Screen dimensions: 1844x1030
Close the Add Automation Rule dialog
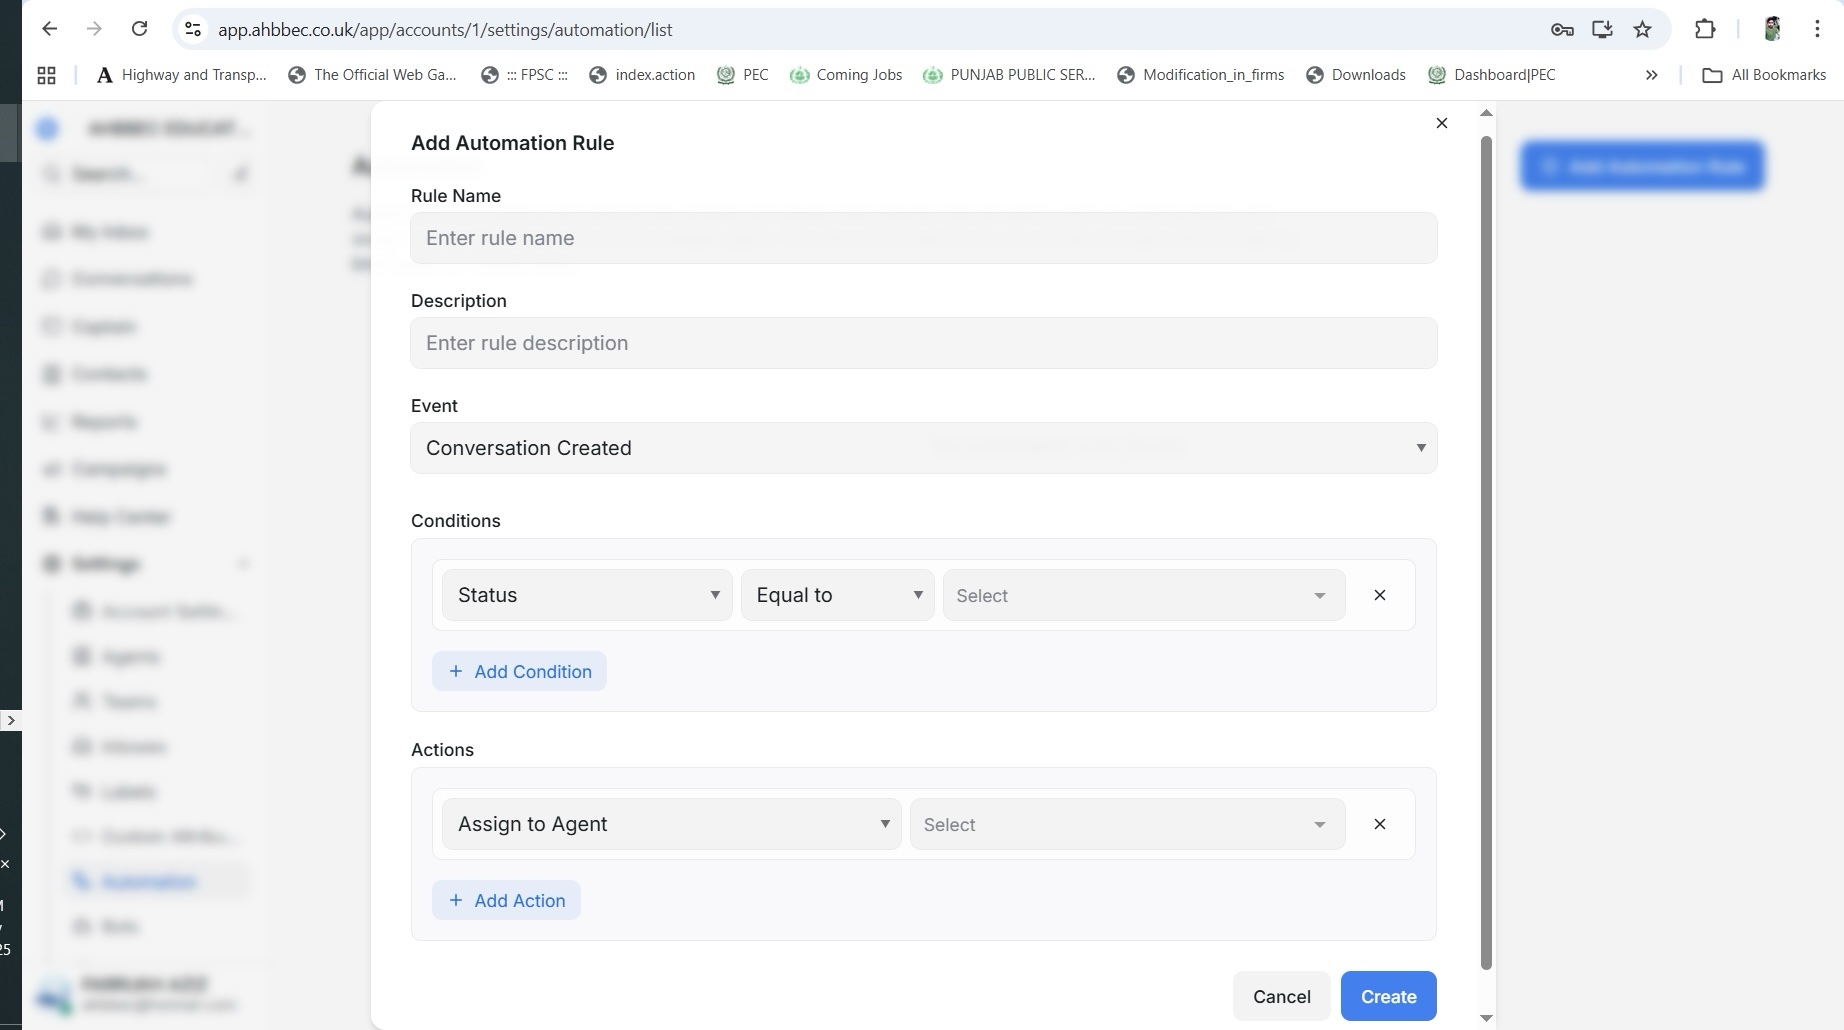[x=1441, y=123]
